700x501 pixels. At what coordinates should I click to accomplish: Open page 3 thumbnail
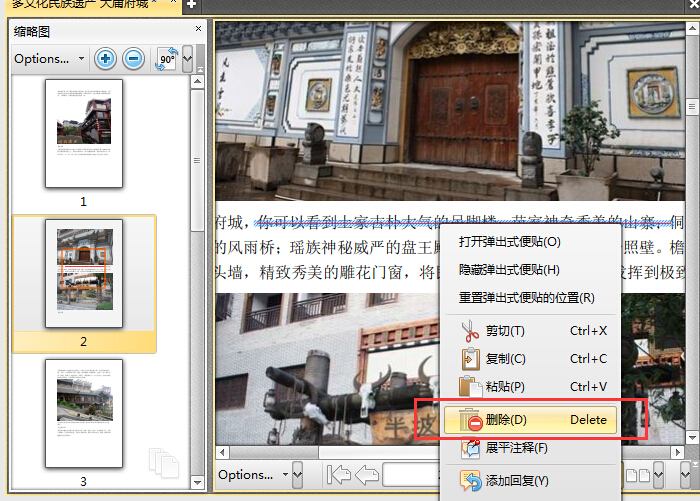[x=84, y=413]
